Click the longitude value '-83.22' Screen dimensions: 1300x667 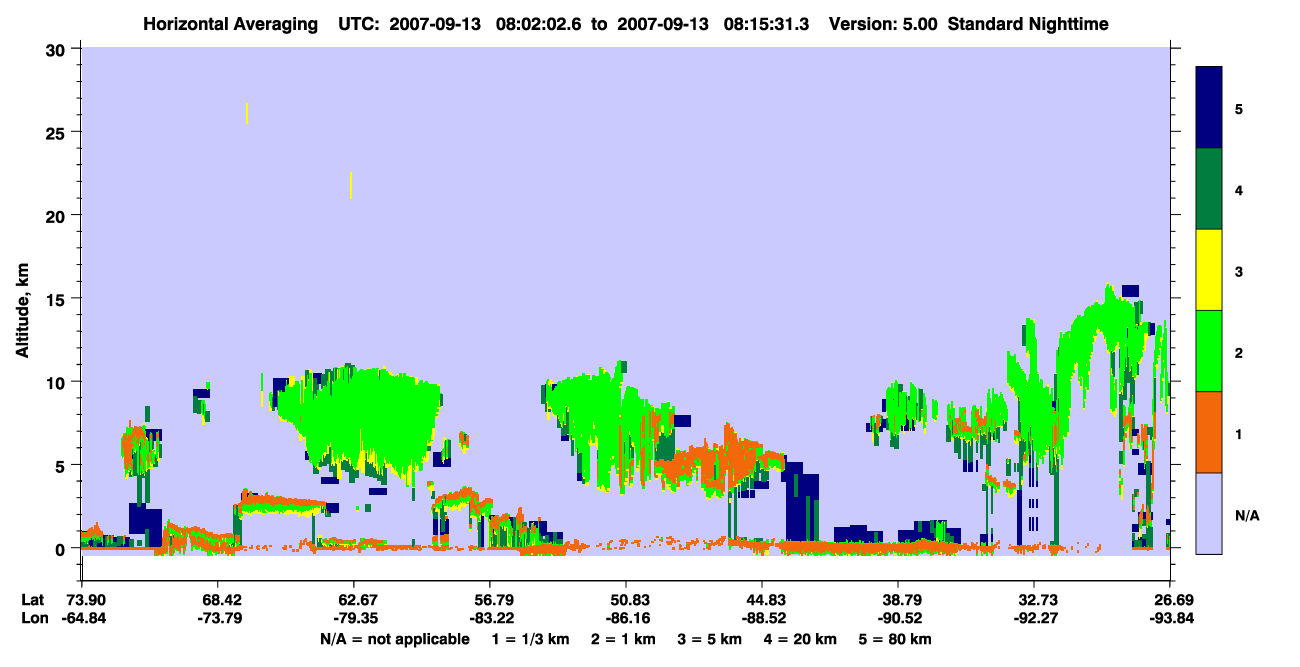489,618
